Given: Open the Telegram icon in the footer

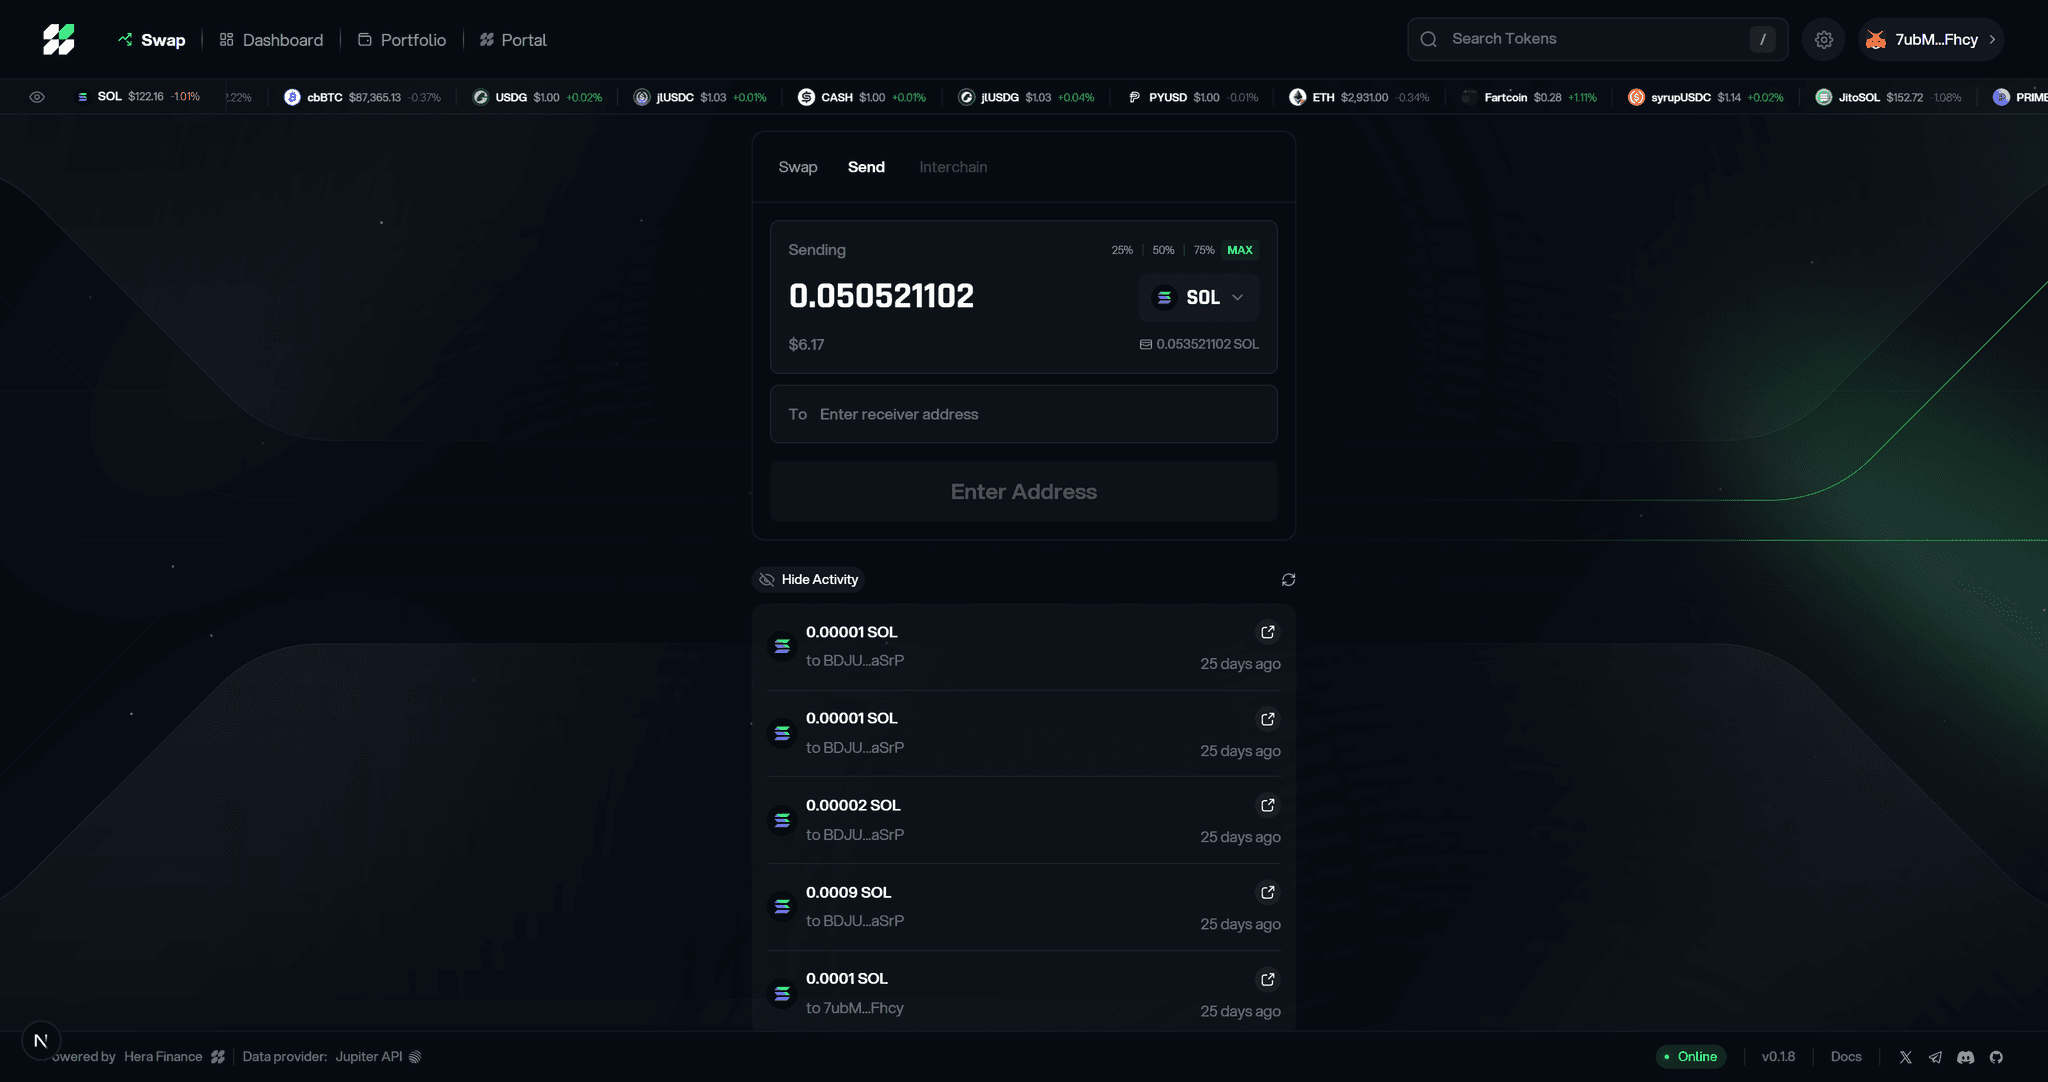Looking at the screenshot, I should click(1936, 1057).
